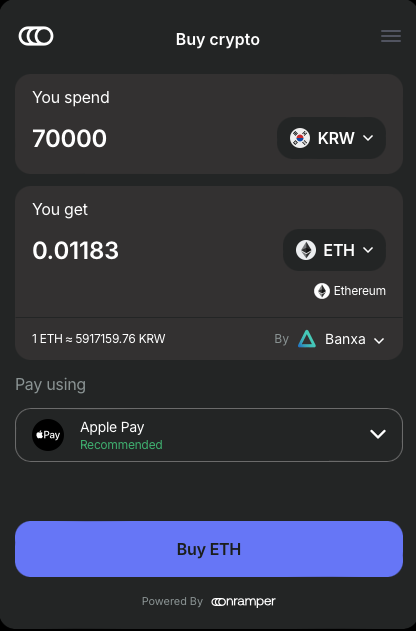Viewport: 416px width, 631px height.
Task: Click the Onramper logo in footer
Action: (243, 602)
